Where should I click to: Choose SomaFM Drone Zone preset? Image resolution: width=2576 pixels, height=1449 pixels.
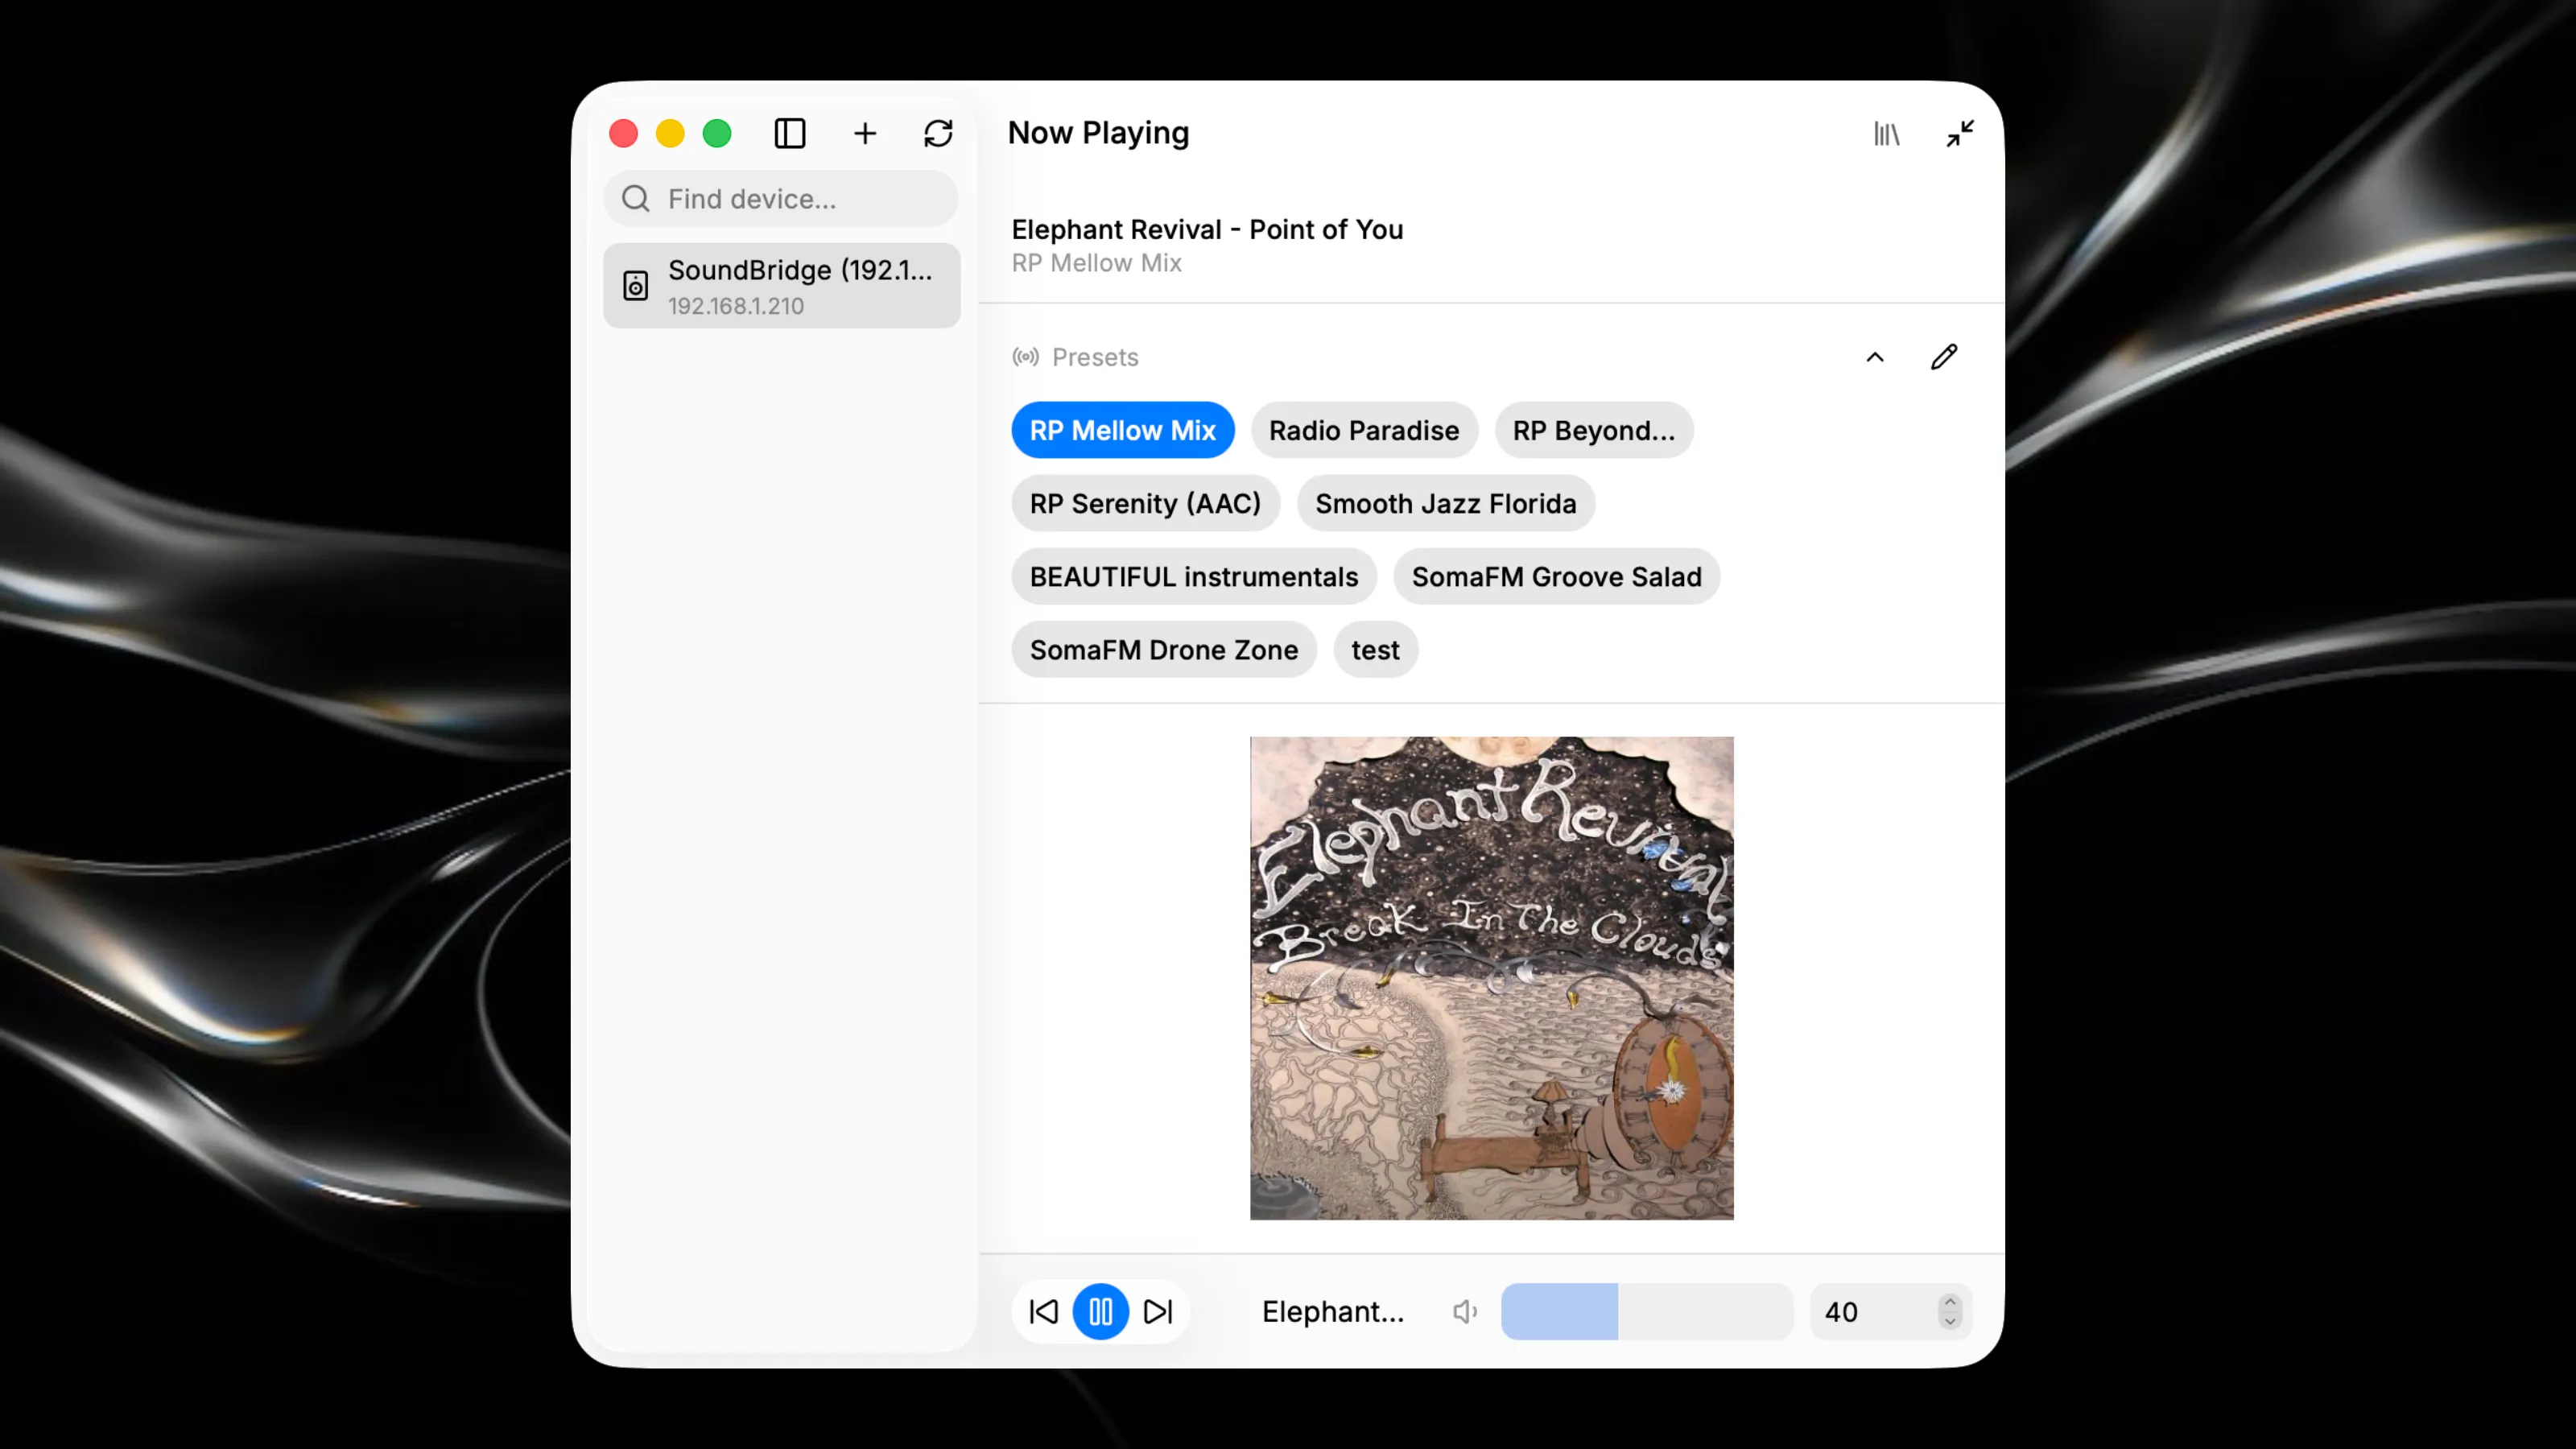[x=1164, y=649]
